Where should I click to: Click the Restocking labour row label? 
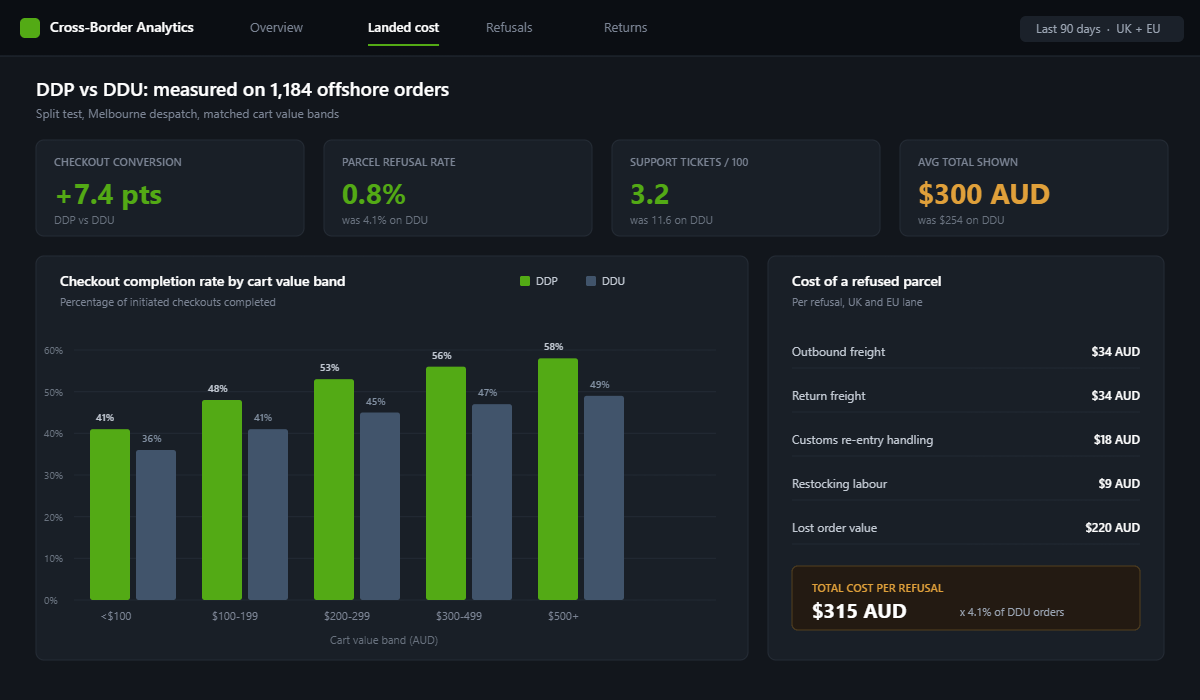[839, 484]
